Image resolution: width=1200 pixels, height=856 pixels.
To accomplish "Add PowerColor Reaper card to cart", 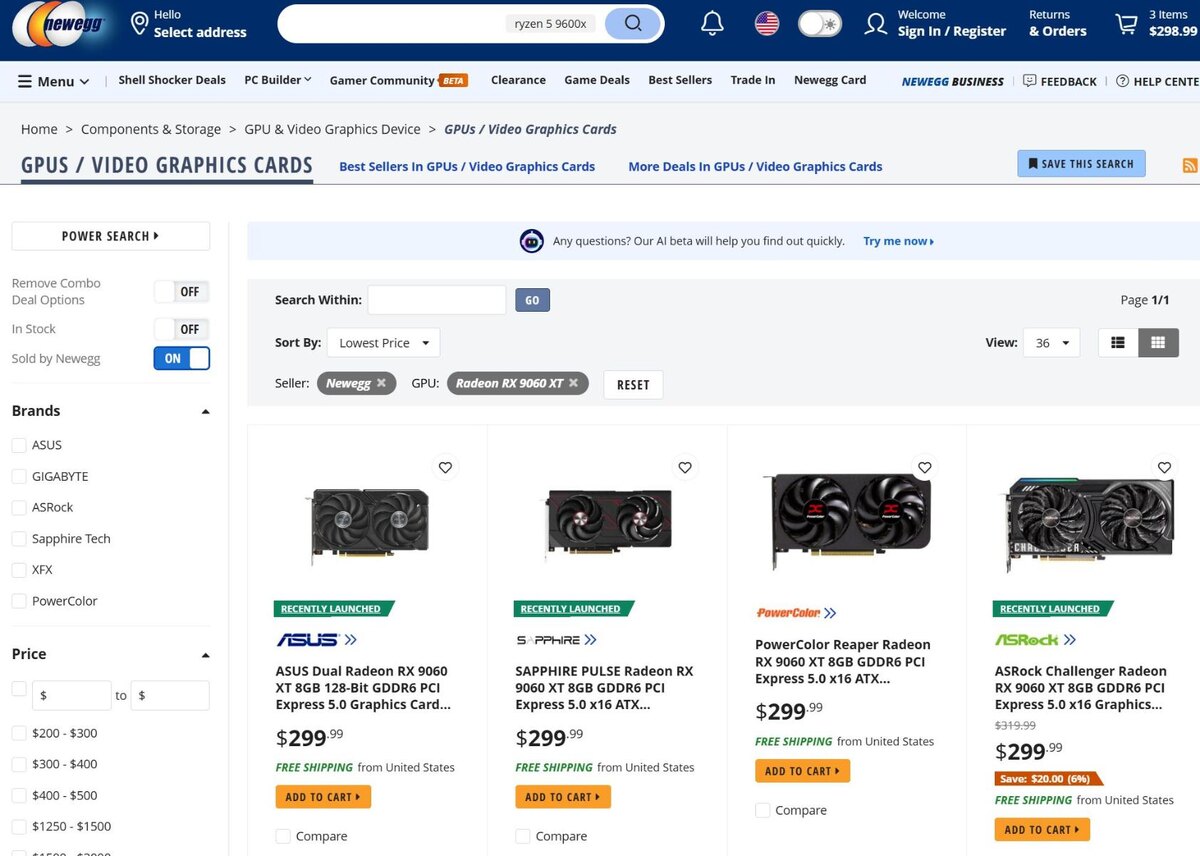I will pos(803,771).
